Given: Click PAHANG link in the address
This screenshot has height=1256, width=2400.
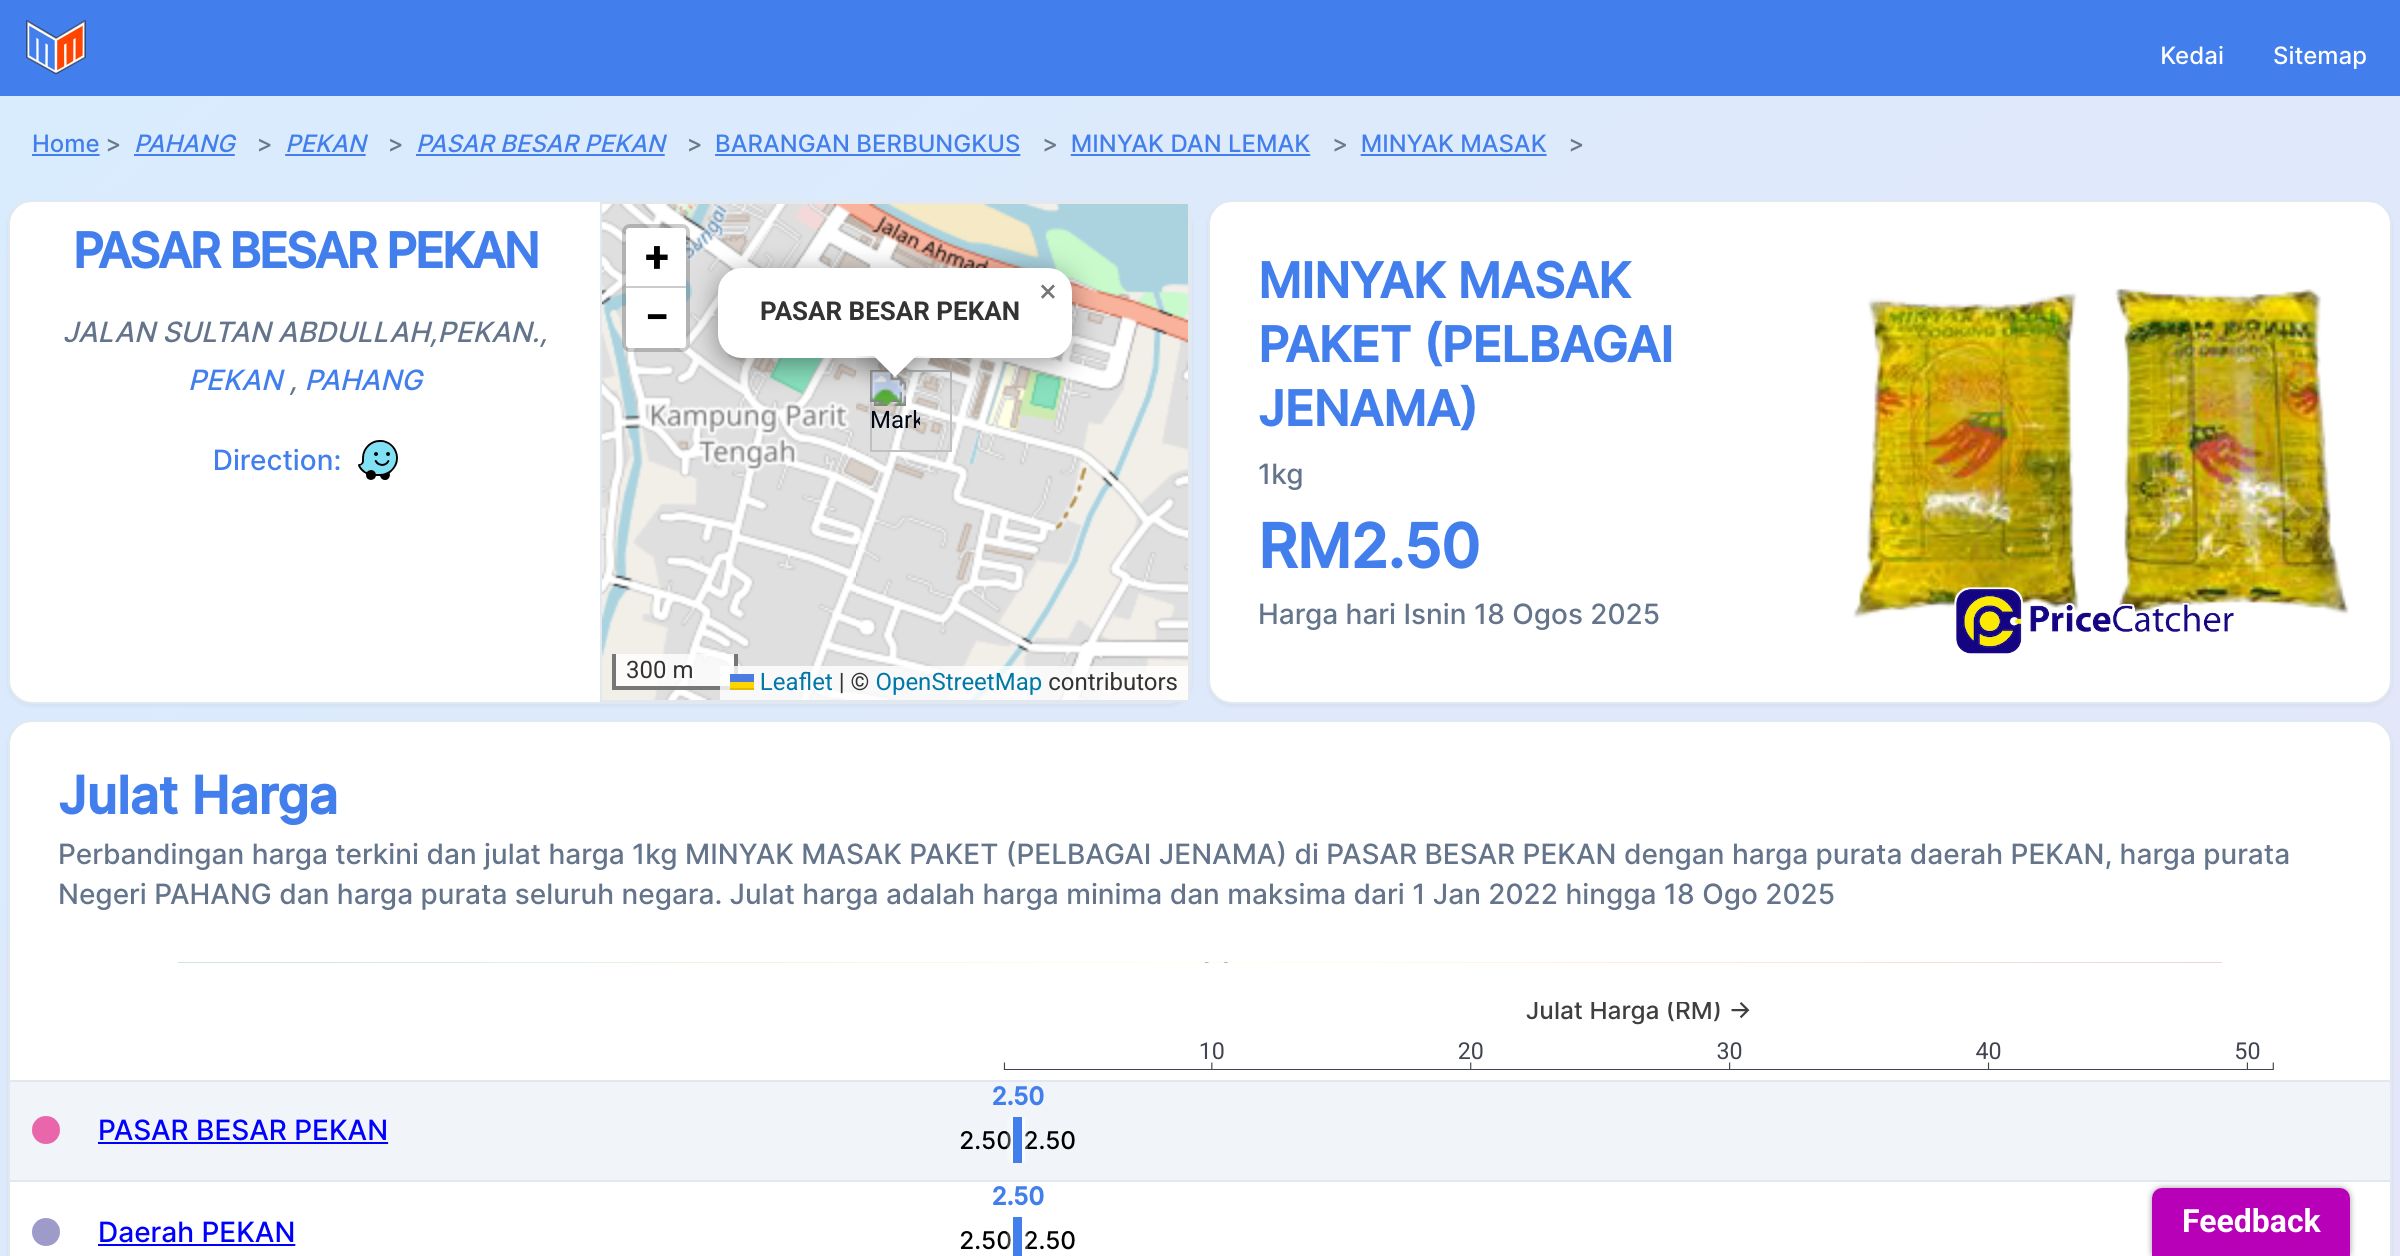Looking at the screenshot, I should [364, 380].
